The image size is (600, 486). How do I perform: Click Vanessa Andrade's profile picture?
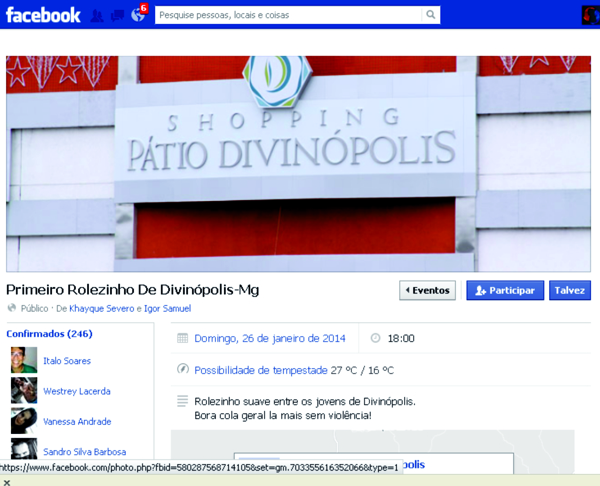pyautogui.click(x=24, y=421)
